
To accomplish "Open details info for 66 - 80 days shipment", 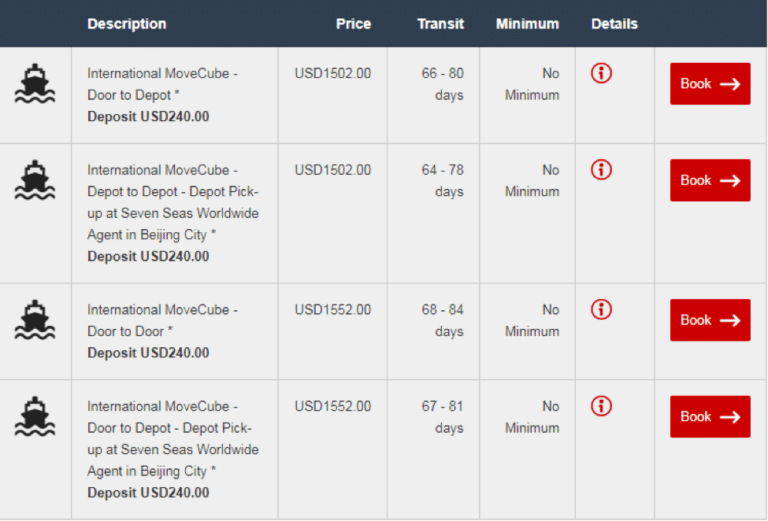I will click(x=601, y=73).
